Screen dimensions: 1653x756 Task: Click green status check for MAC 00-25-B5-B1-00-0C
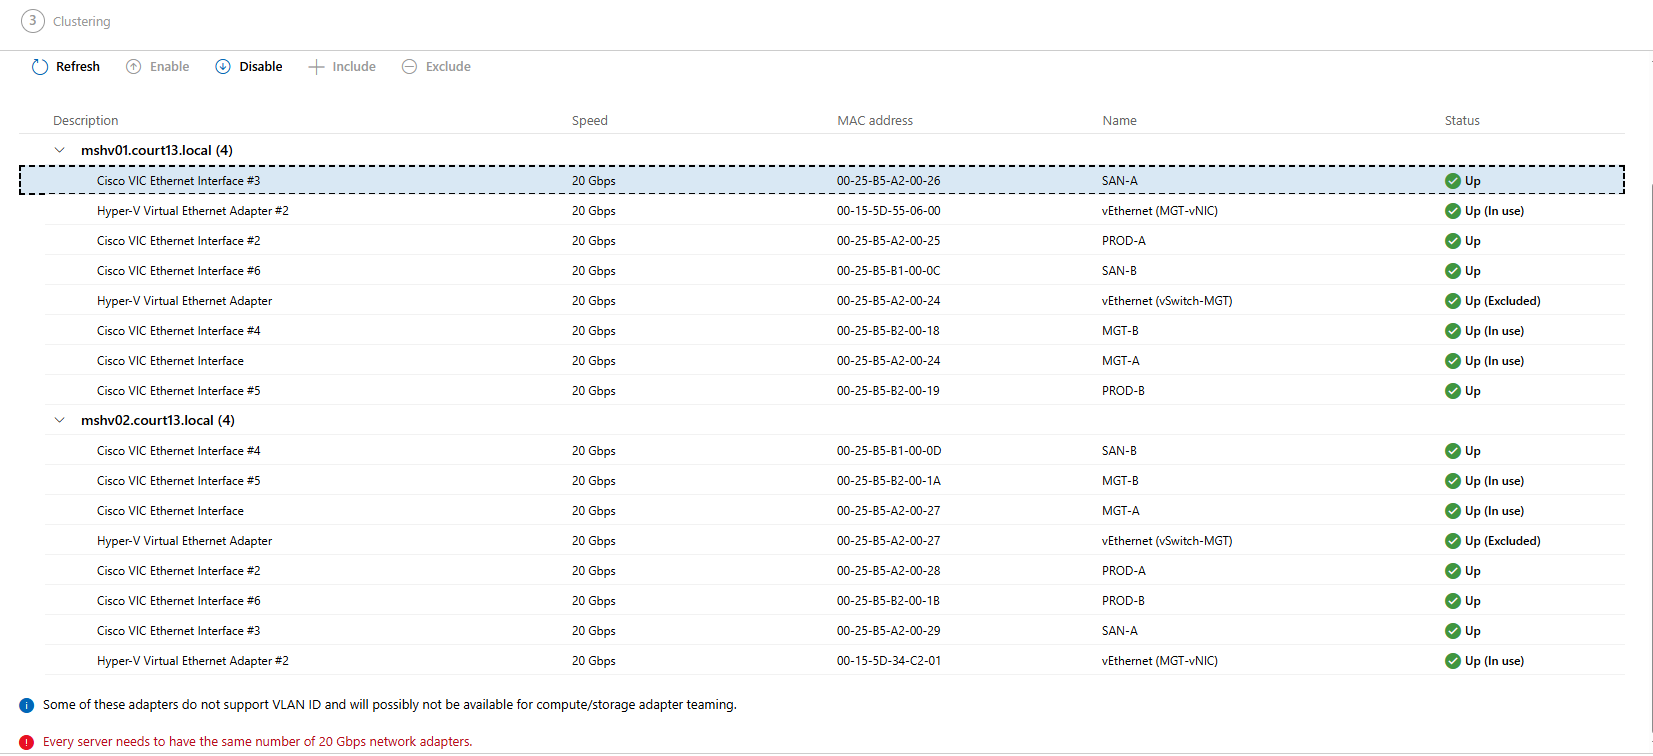pyautogui.click(x=1453, y=271)
